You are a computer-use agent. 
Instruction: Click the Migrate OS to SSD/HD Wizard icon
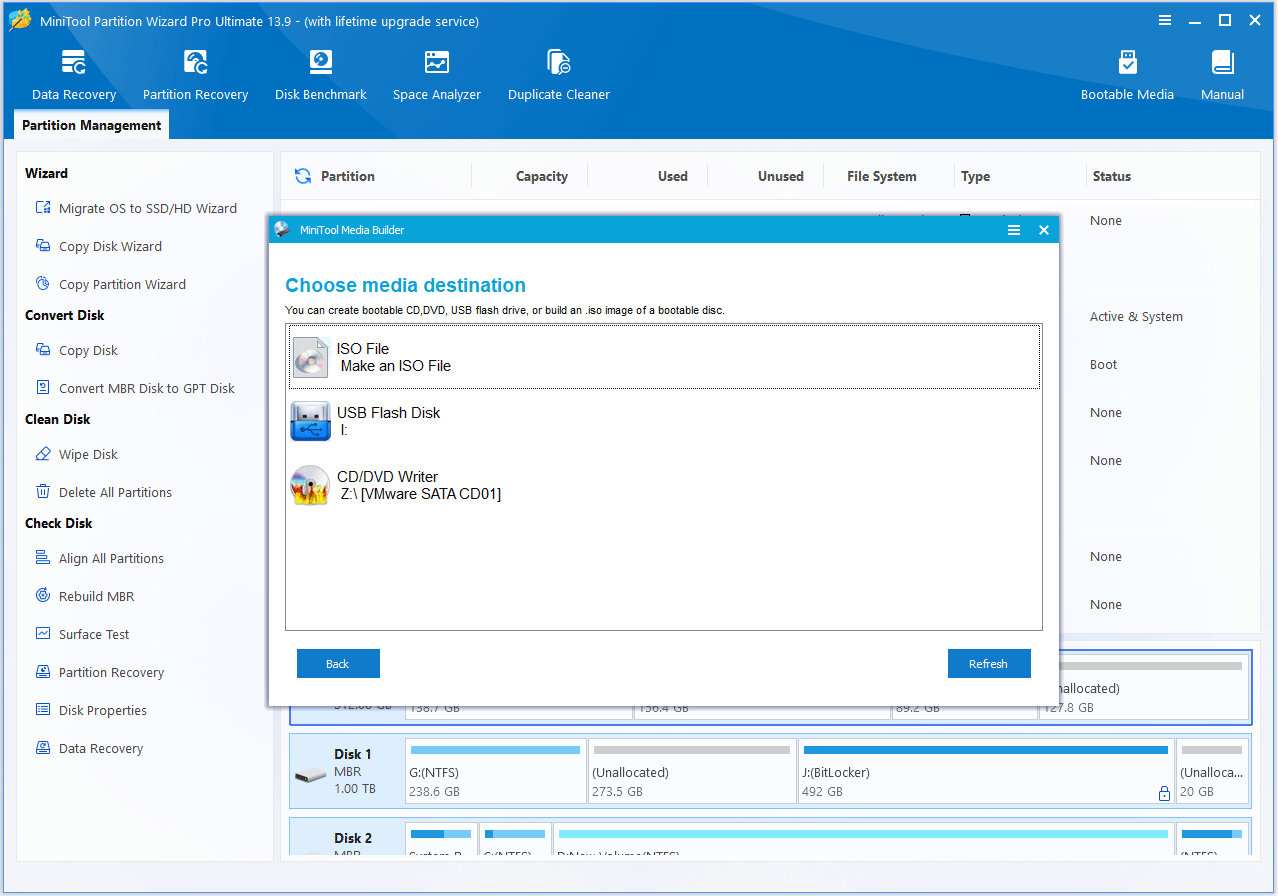click(x=43, y=208)
